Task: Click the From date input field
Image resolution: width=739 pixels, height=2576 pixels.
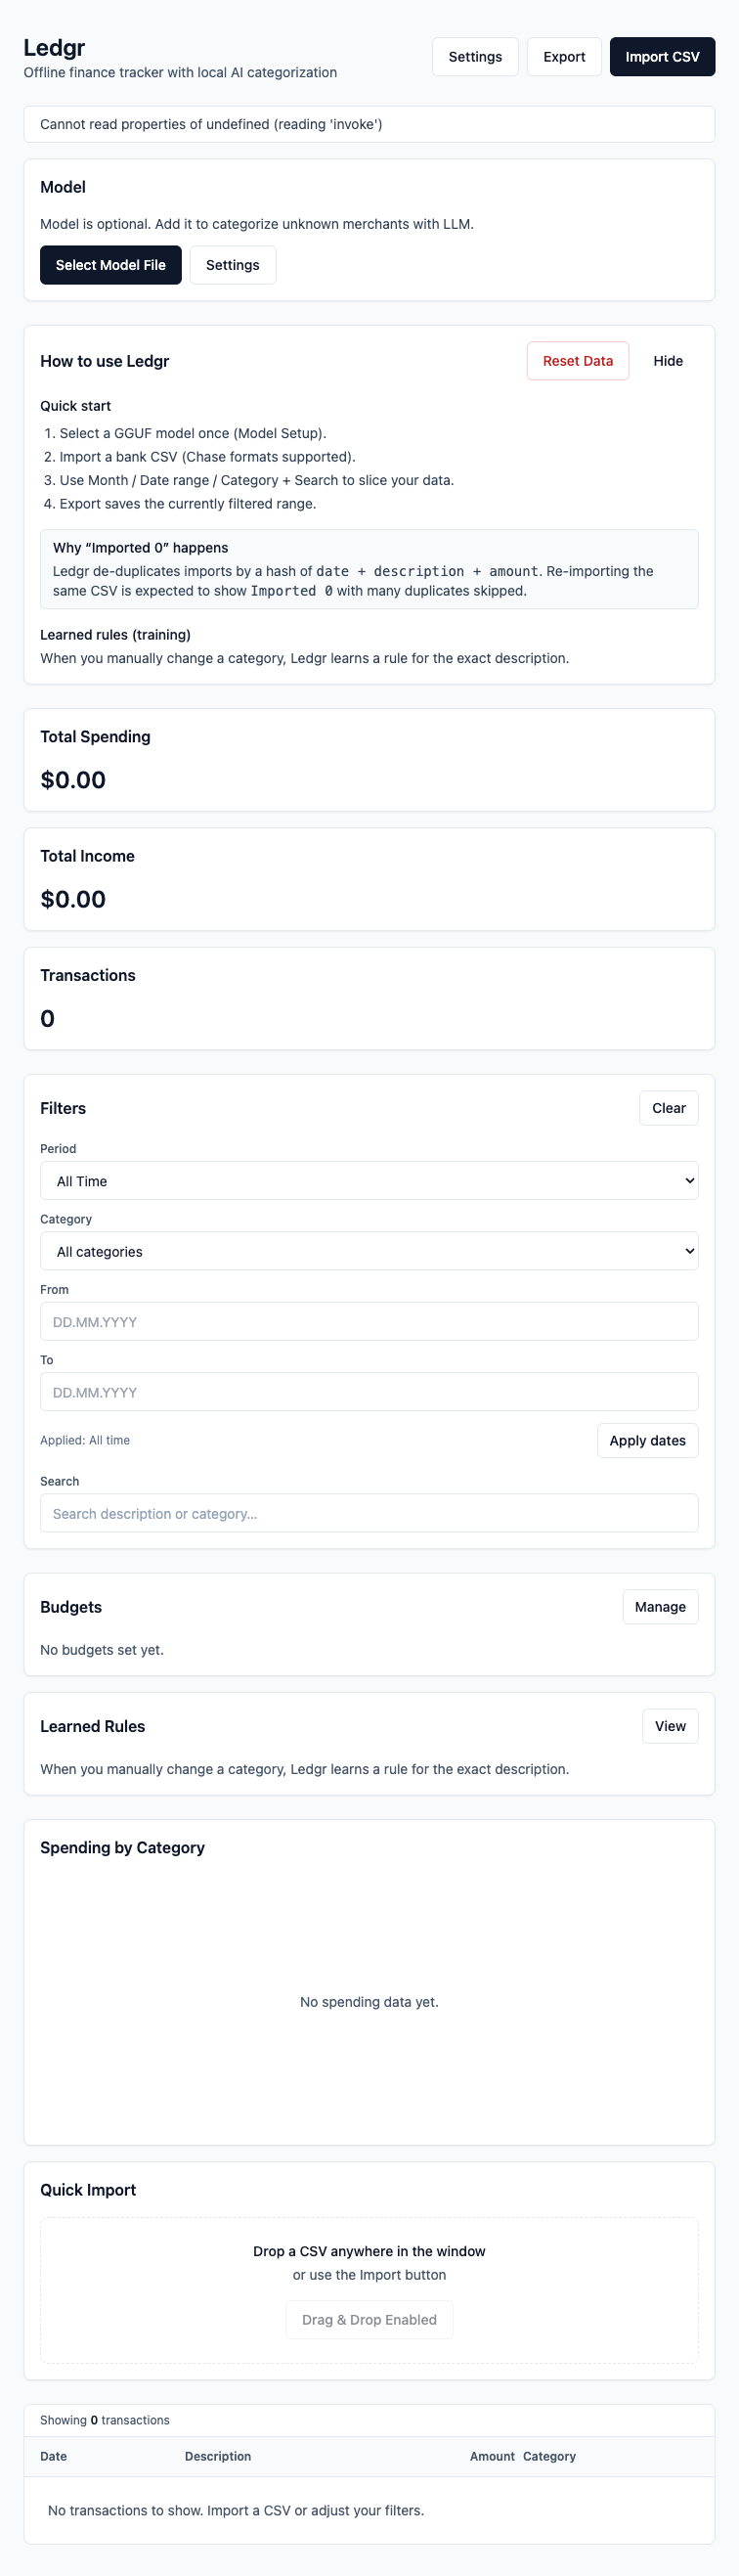Action: pos(369,1322)
